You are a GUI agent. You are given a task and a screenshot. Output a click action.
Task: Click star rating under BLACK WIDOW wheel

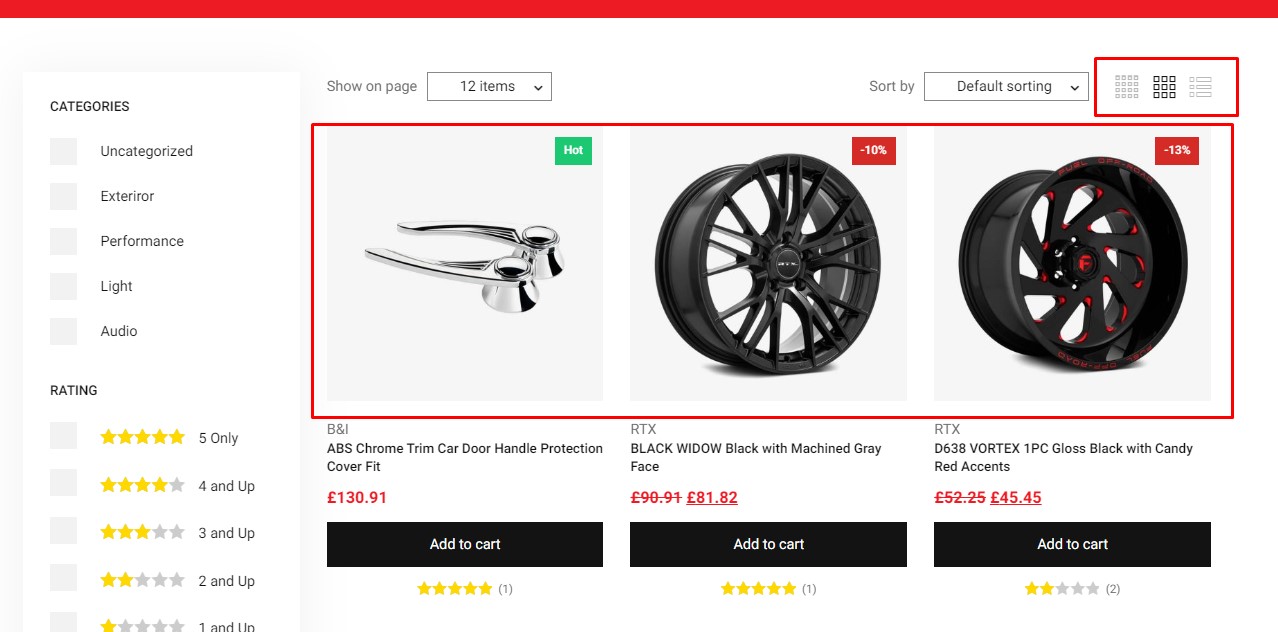[759, 589]
